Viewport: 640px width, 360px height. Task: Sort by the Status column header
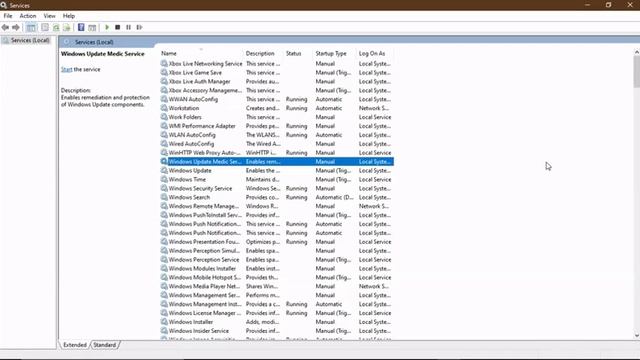pos(293,53)
